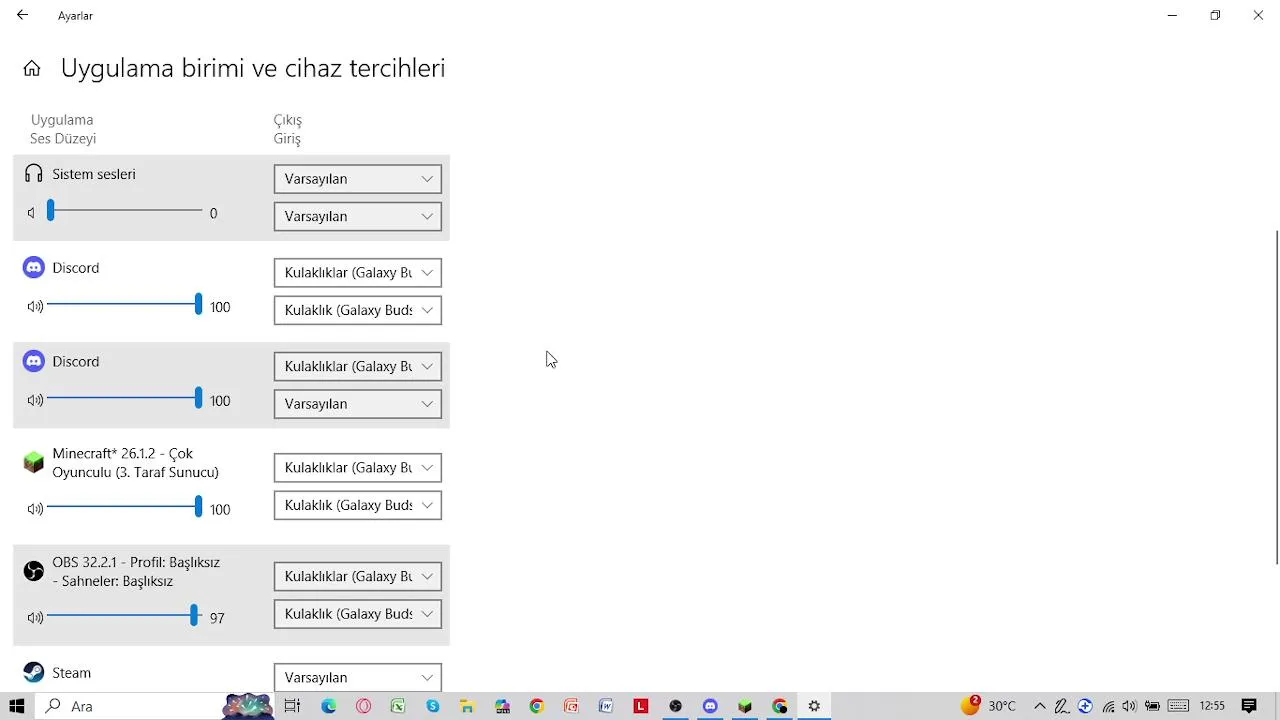Open the Windows Start menu

point(17,706)
